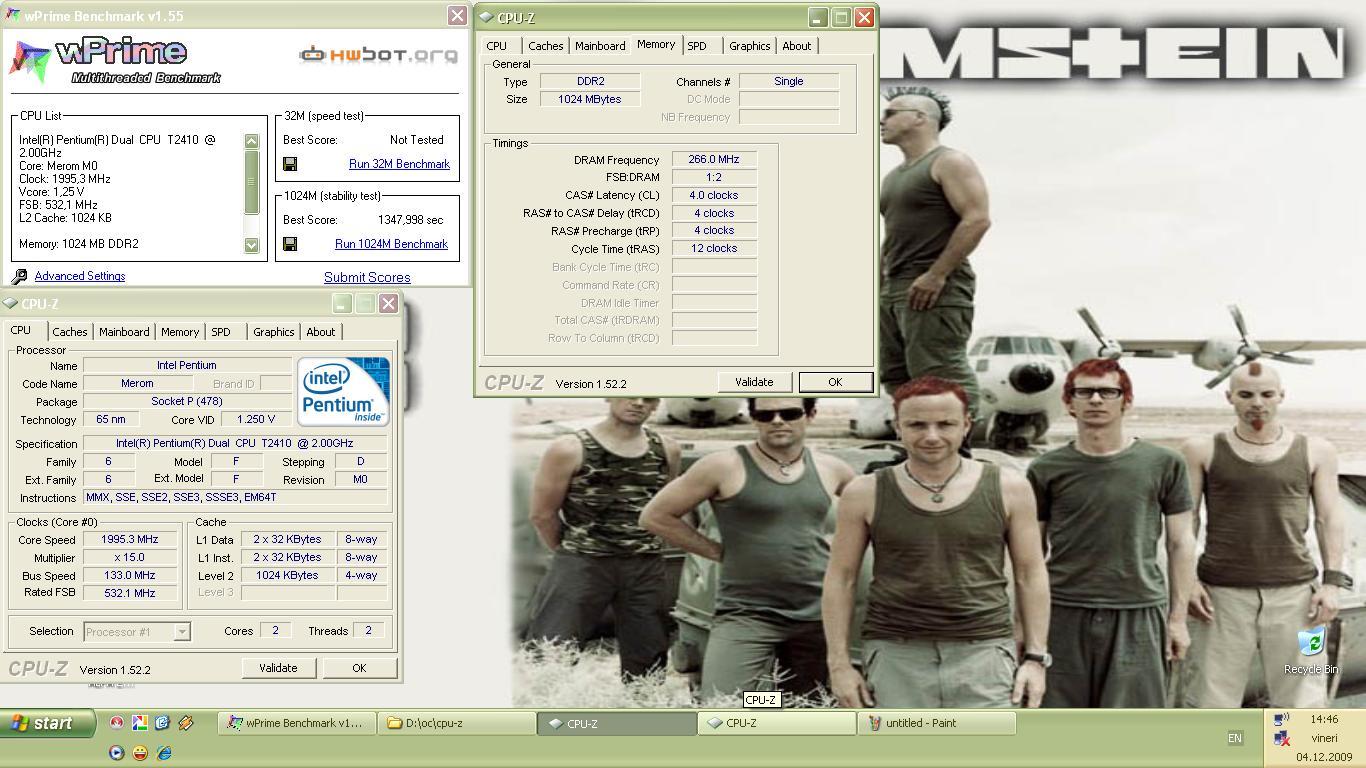Click the red round quick launch icon
Screen dimensions: 1366x768
tap(117, 723)
